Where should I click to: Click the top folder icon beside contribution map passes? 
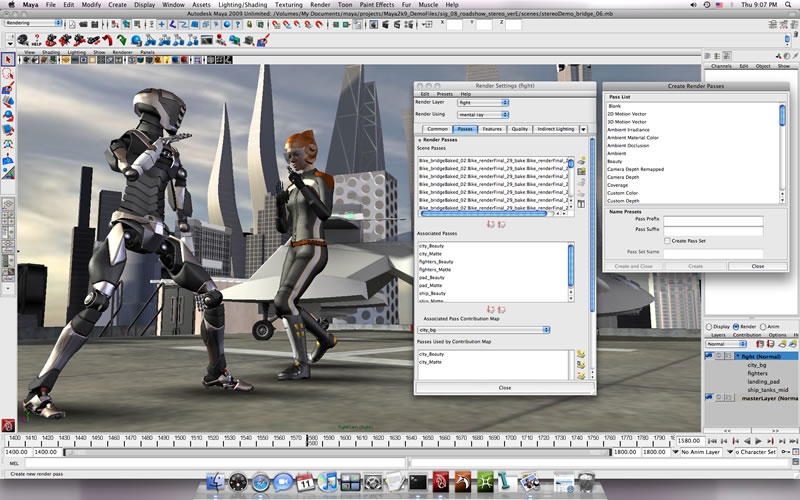pyautogui.click(x=581, y=354)
